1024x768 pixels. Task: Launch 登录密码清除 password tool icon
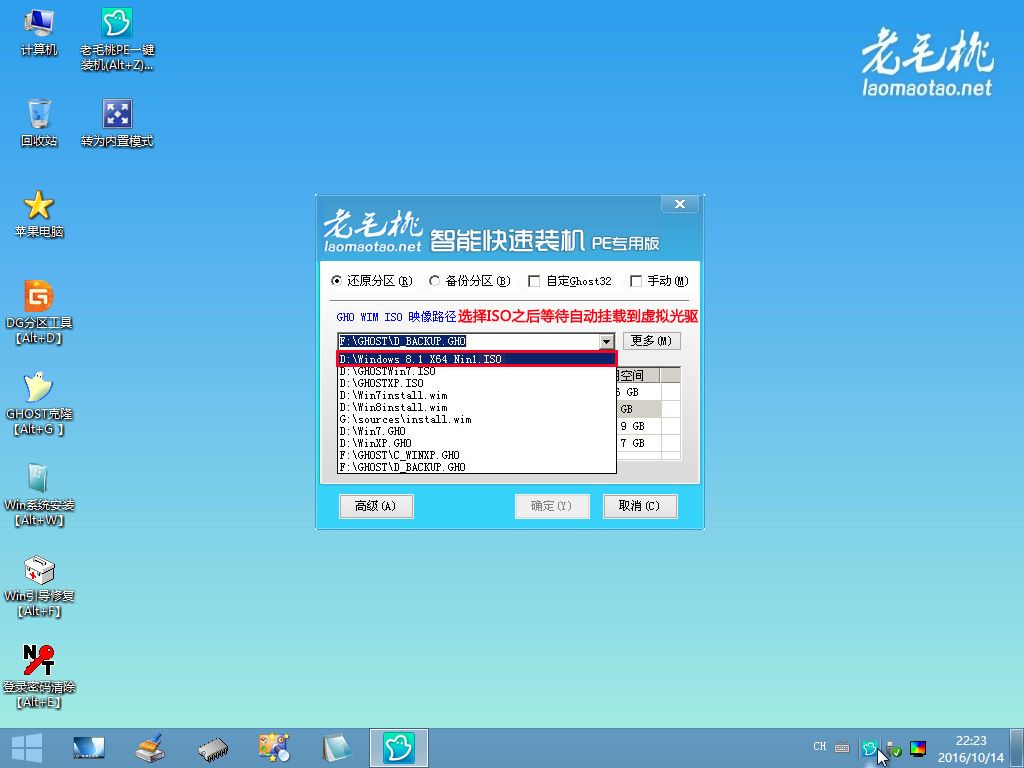tap(39, 662)
